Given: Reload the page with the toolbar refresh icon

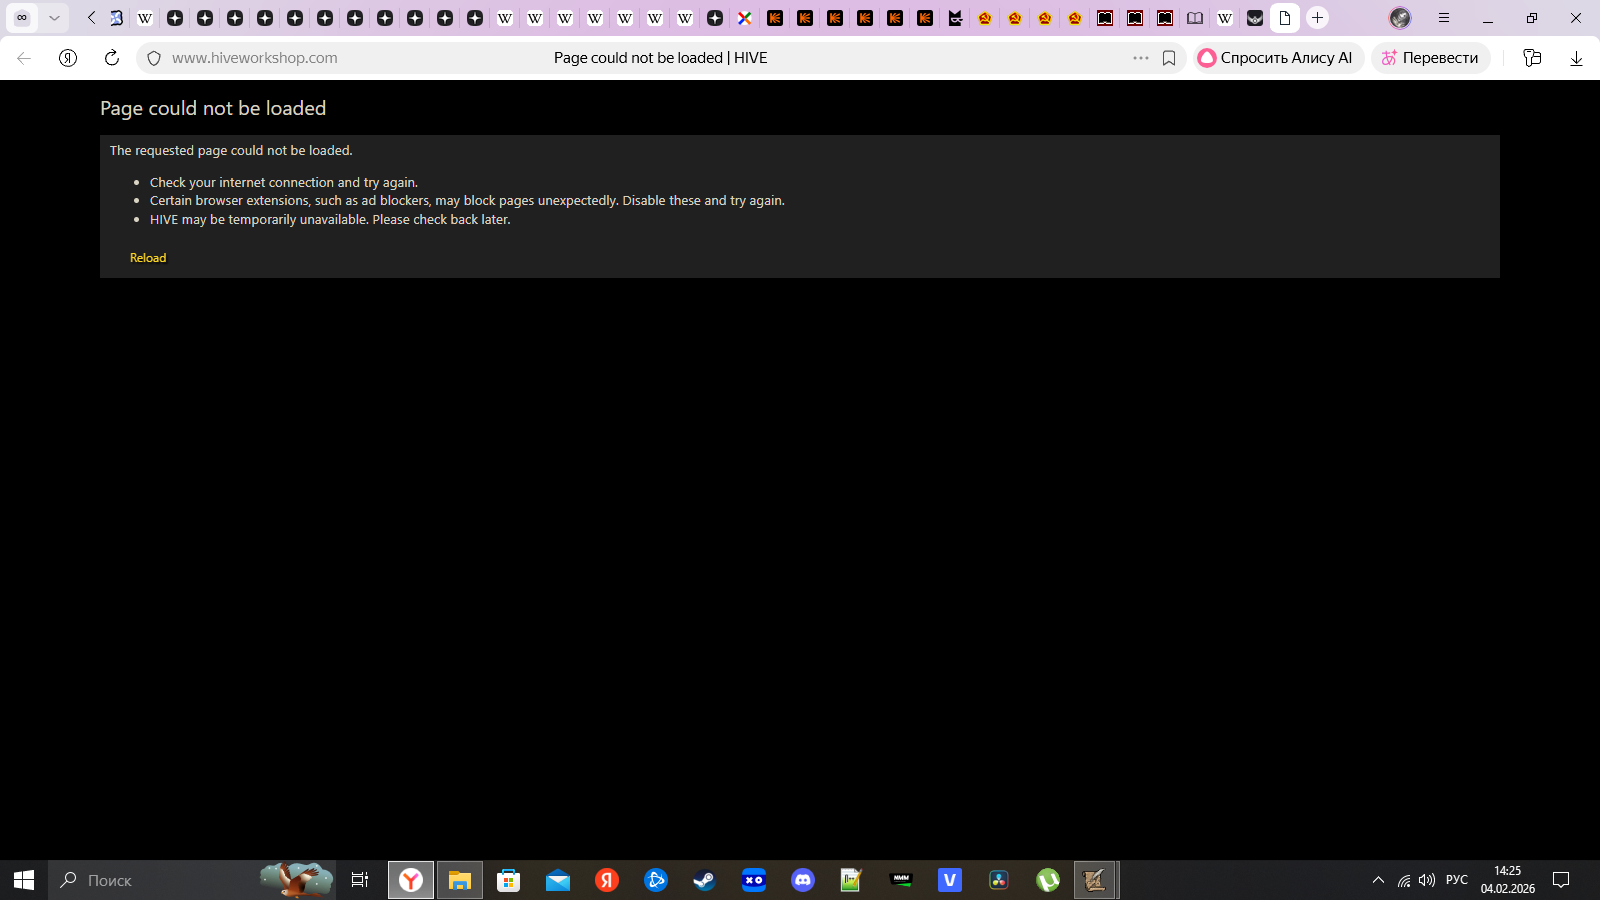Looking at the screenshot, I should [112, 58].
